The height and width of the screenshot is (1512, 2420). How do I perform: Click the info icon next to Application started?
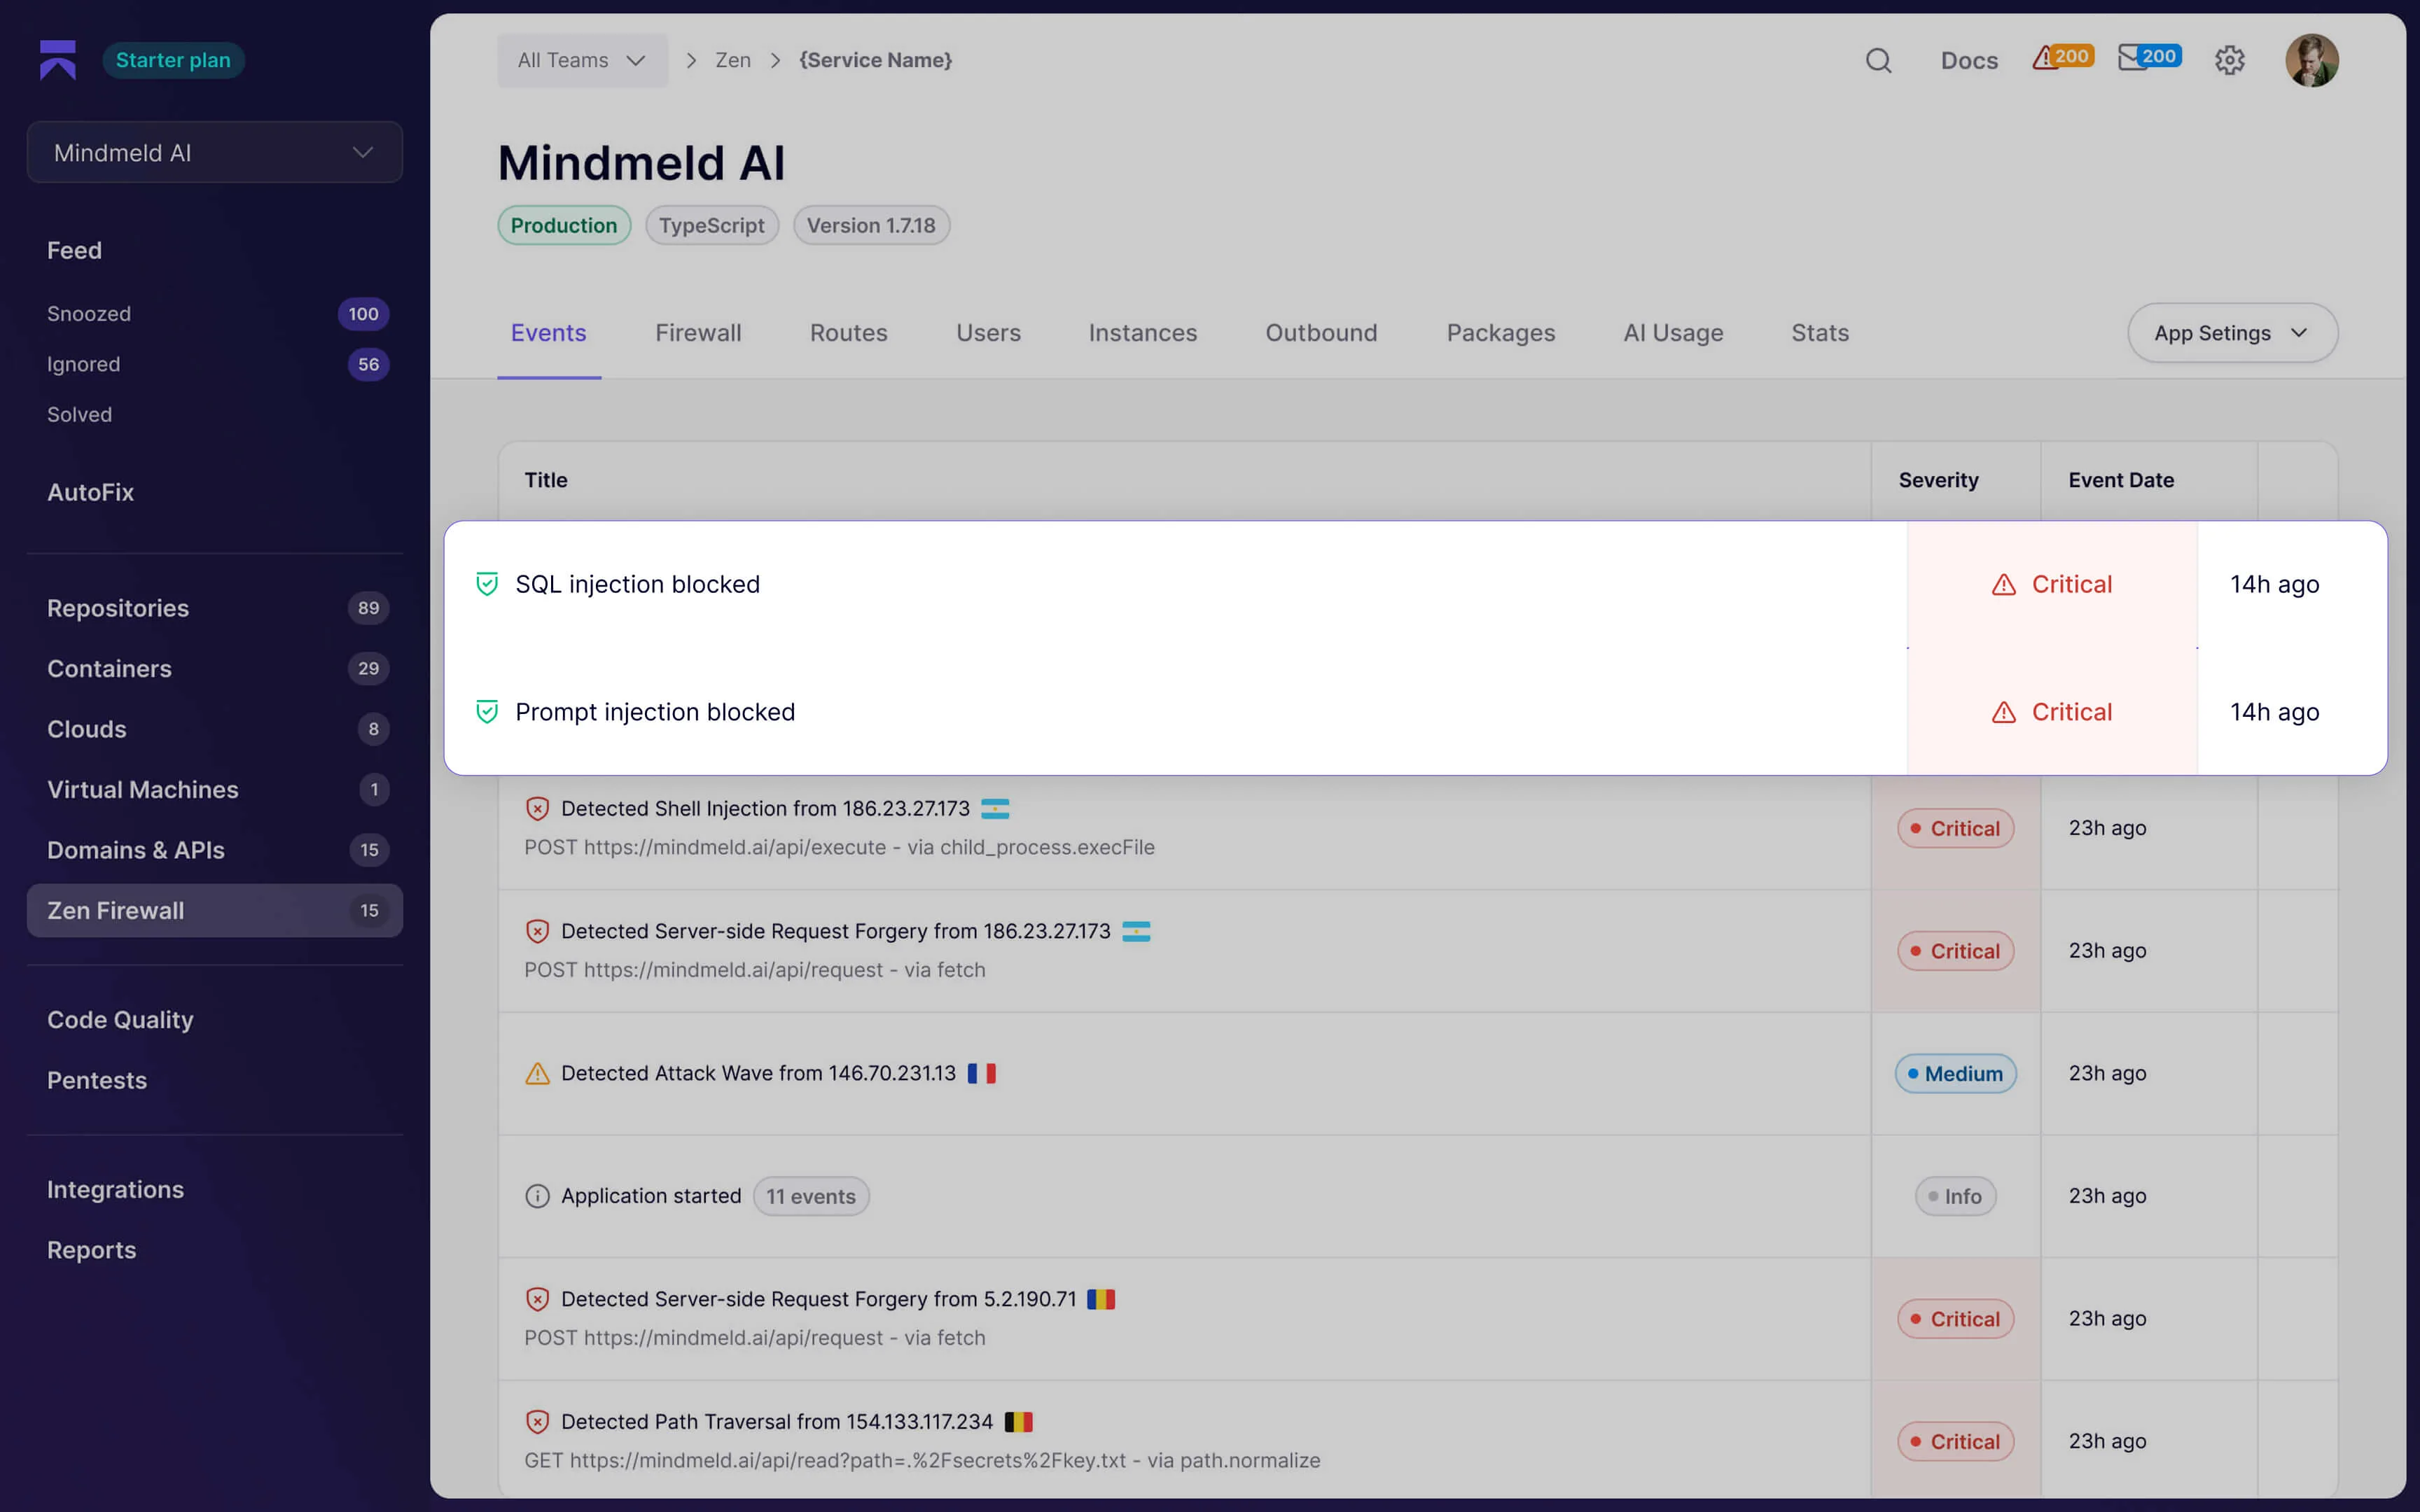pyautogui.click(x=538, y=1195)
